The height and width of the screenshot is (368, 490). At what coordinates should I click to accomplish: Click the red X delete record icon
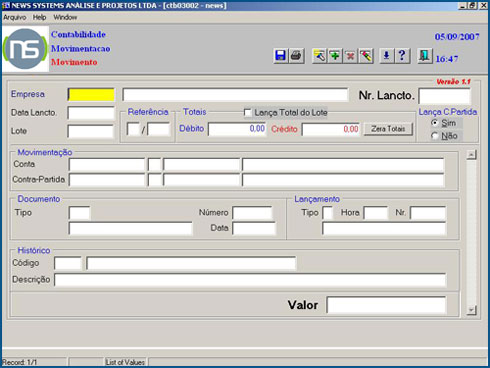pyautogui.click(x=350, y=55)
